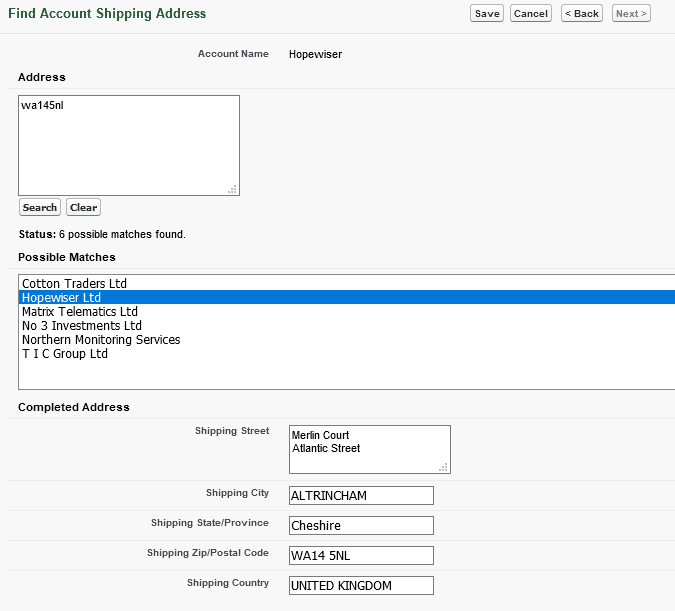Image resolution: width=675 pixels, height=611 pixels.
Task: Edit the Shipping State/Province field Cheshire
Action: point(361,525)
